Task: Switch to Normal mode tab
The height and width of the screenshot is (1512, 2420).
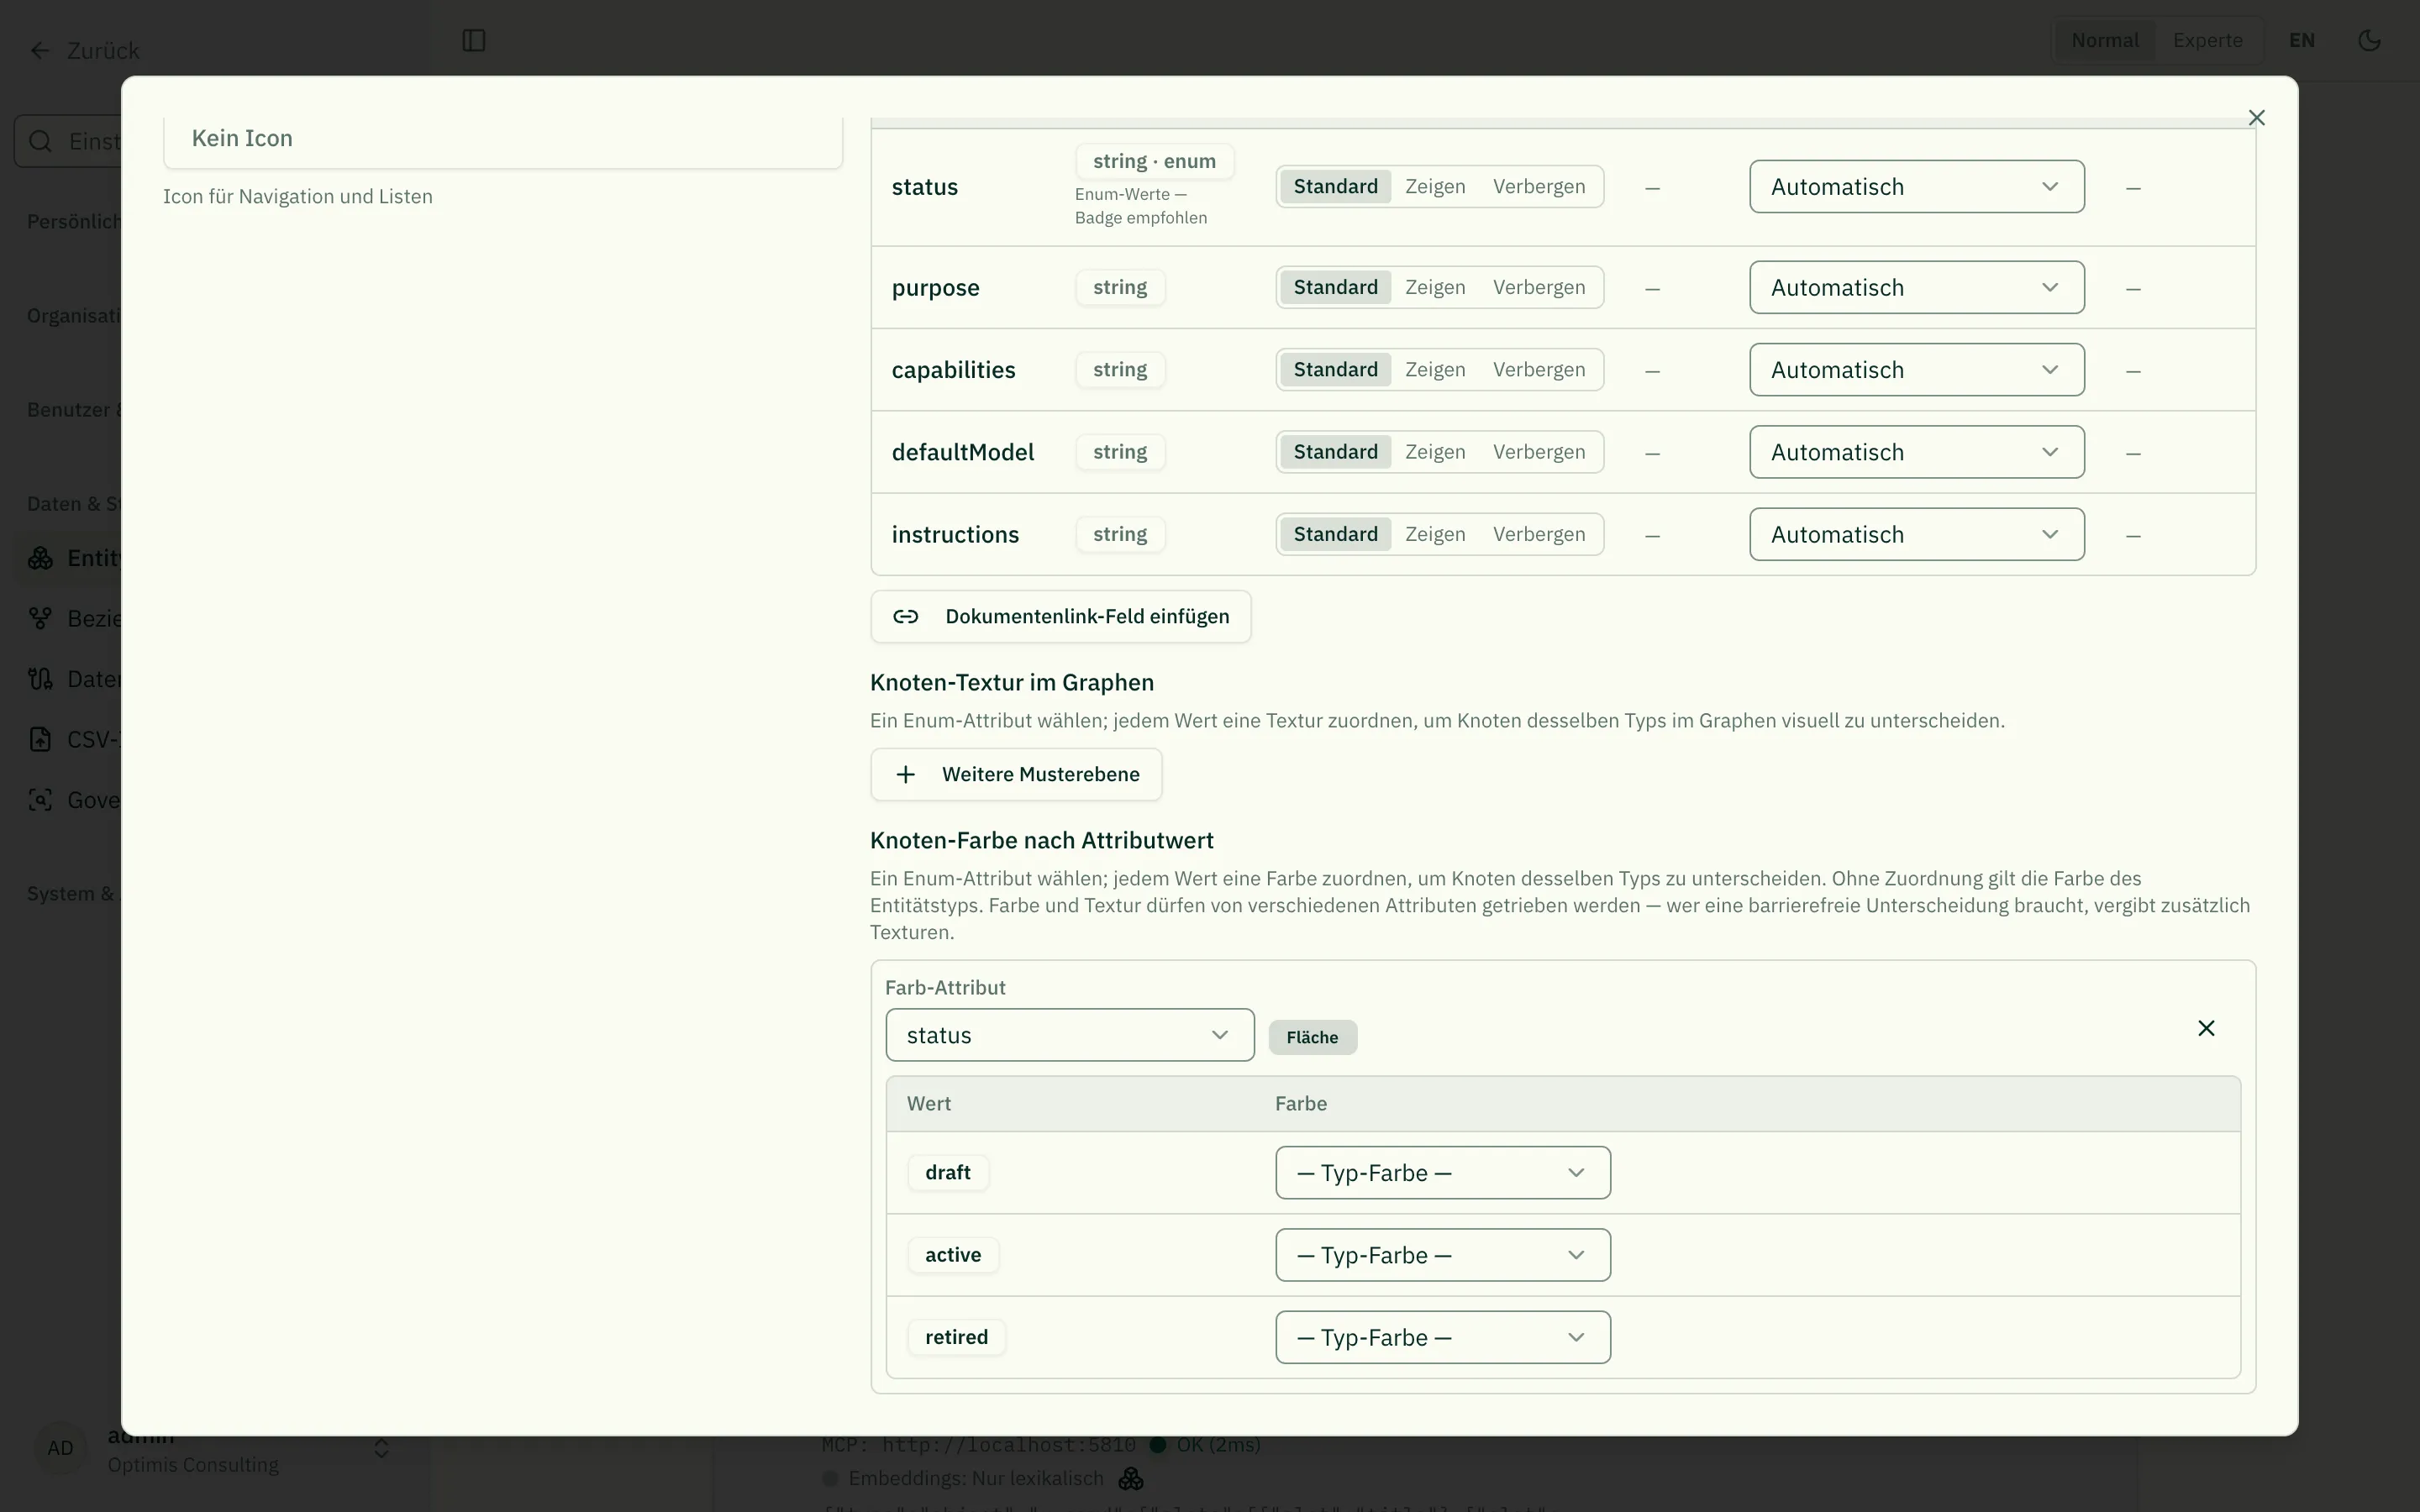Action: (2104, 40)
